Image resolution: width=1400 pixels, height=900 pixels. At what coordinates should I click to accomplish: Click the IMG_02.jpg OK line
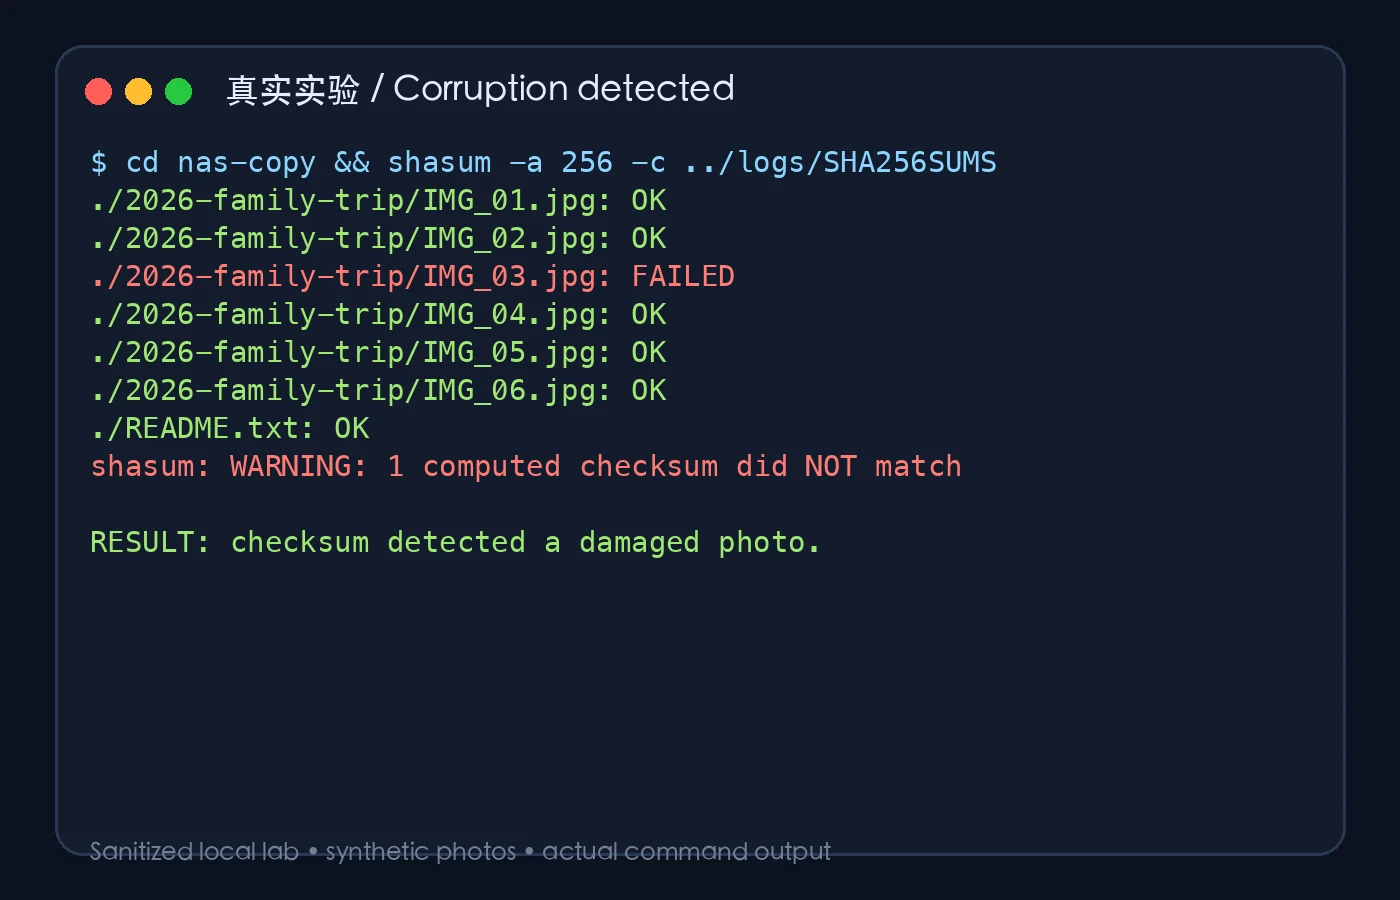[x=378, y=239]
